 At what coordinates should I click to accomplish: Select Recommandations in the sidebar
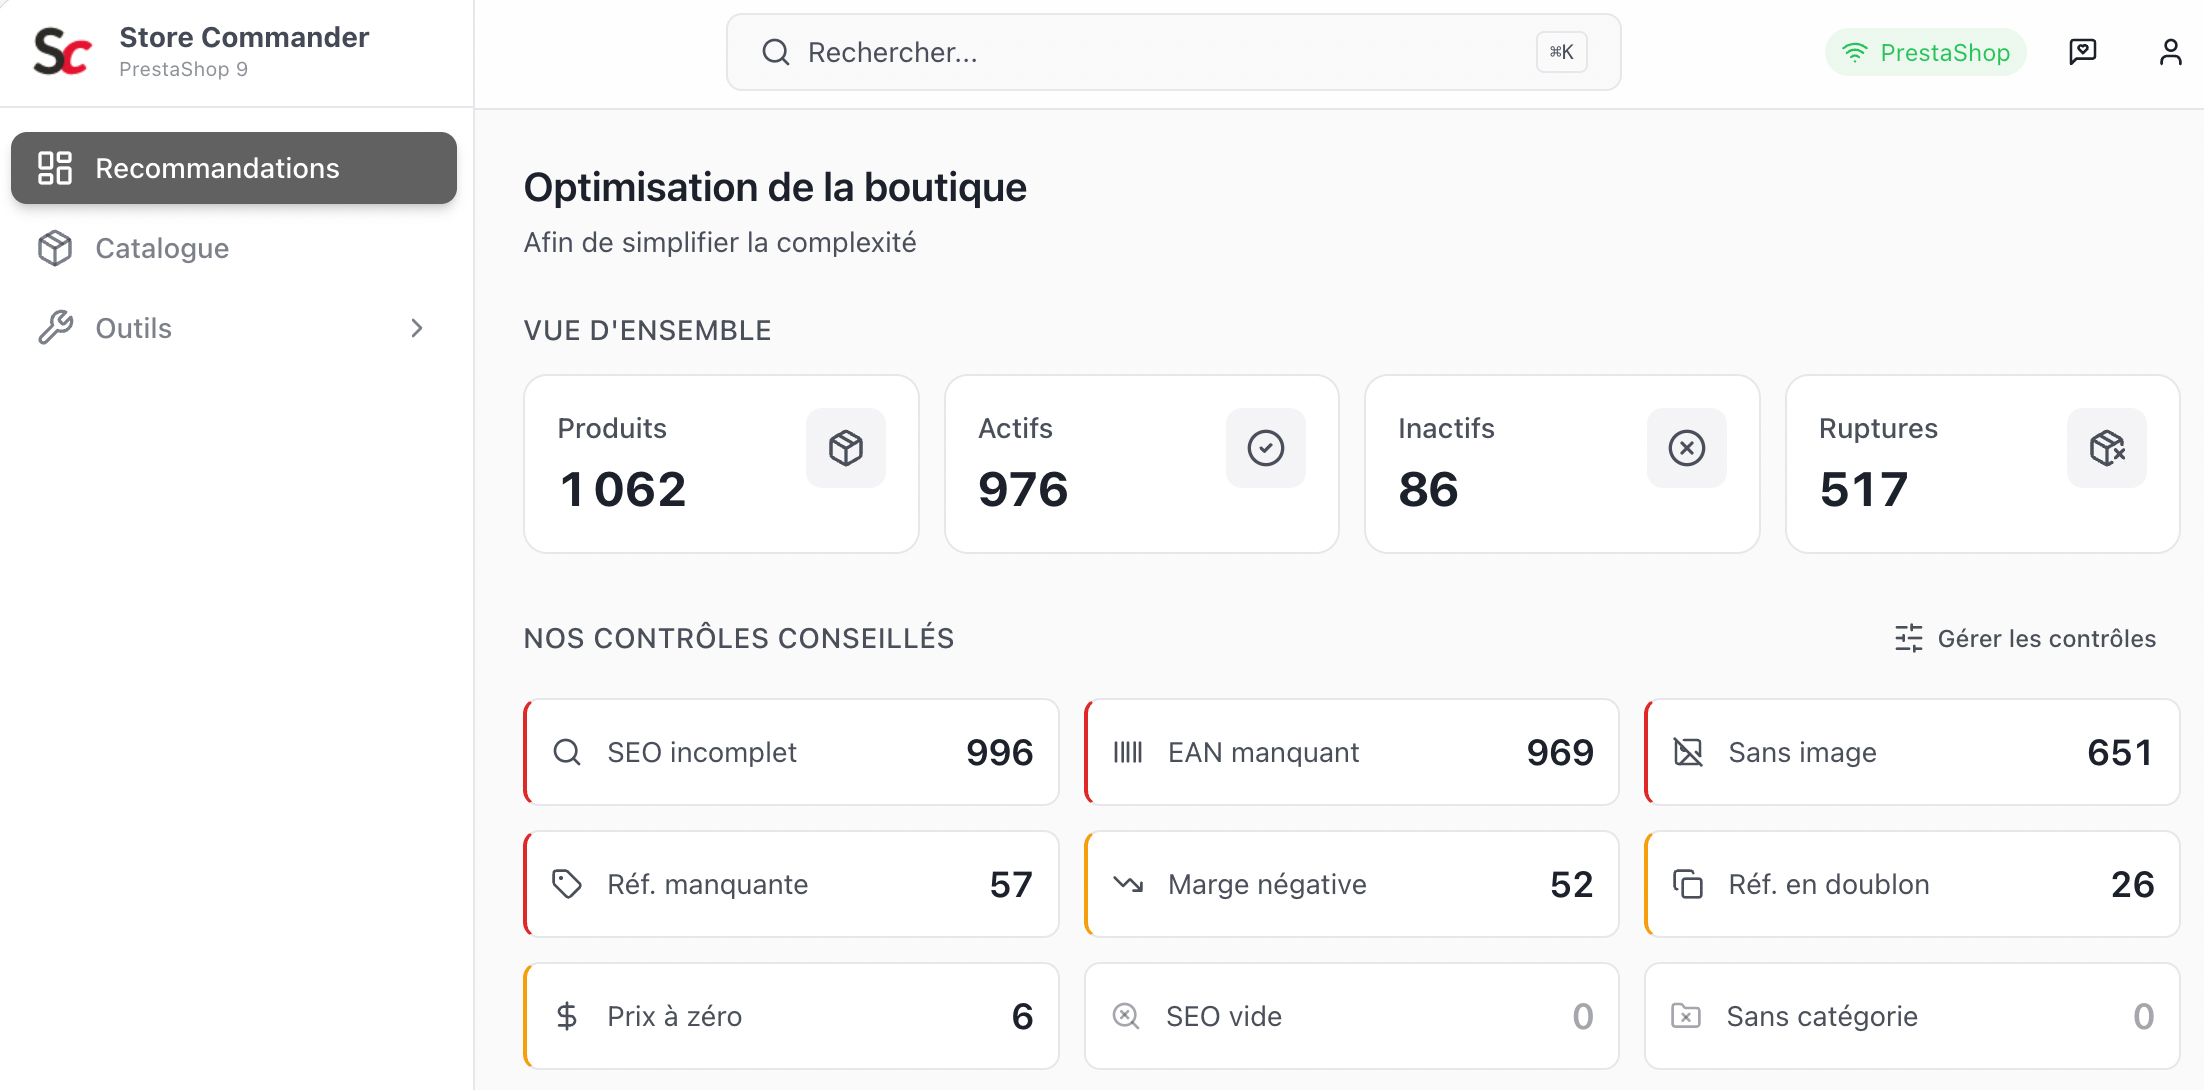(x=234, y=168)
